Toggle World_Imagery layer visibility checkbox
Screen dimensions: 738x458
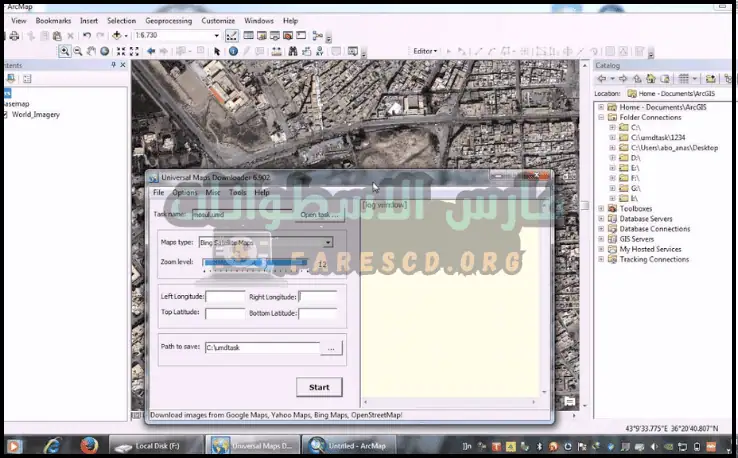[x=5, y=115]
